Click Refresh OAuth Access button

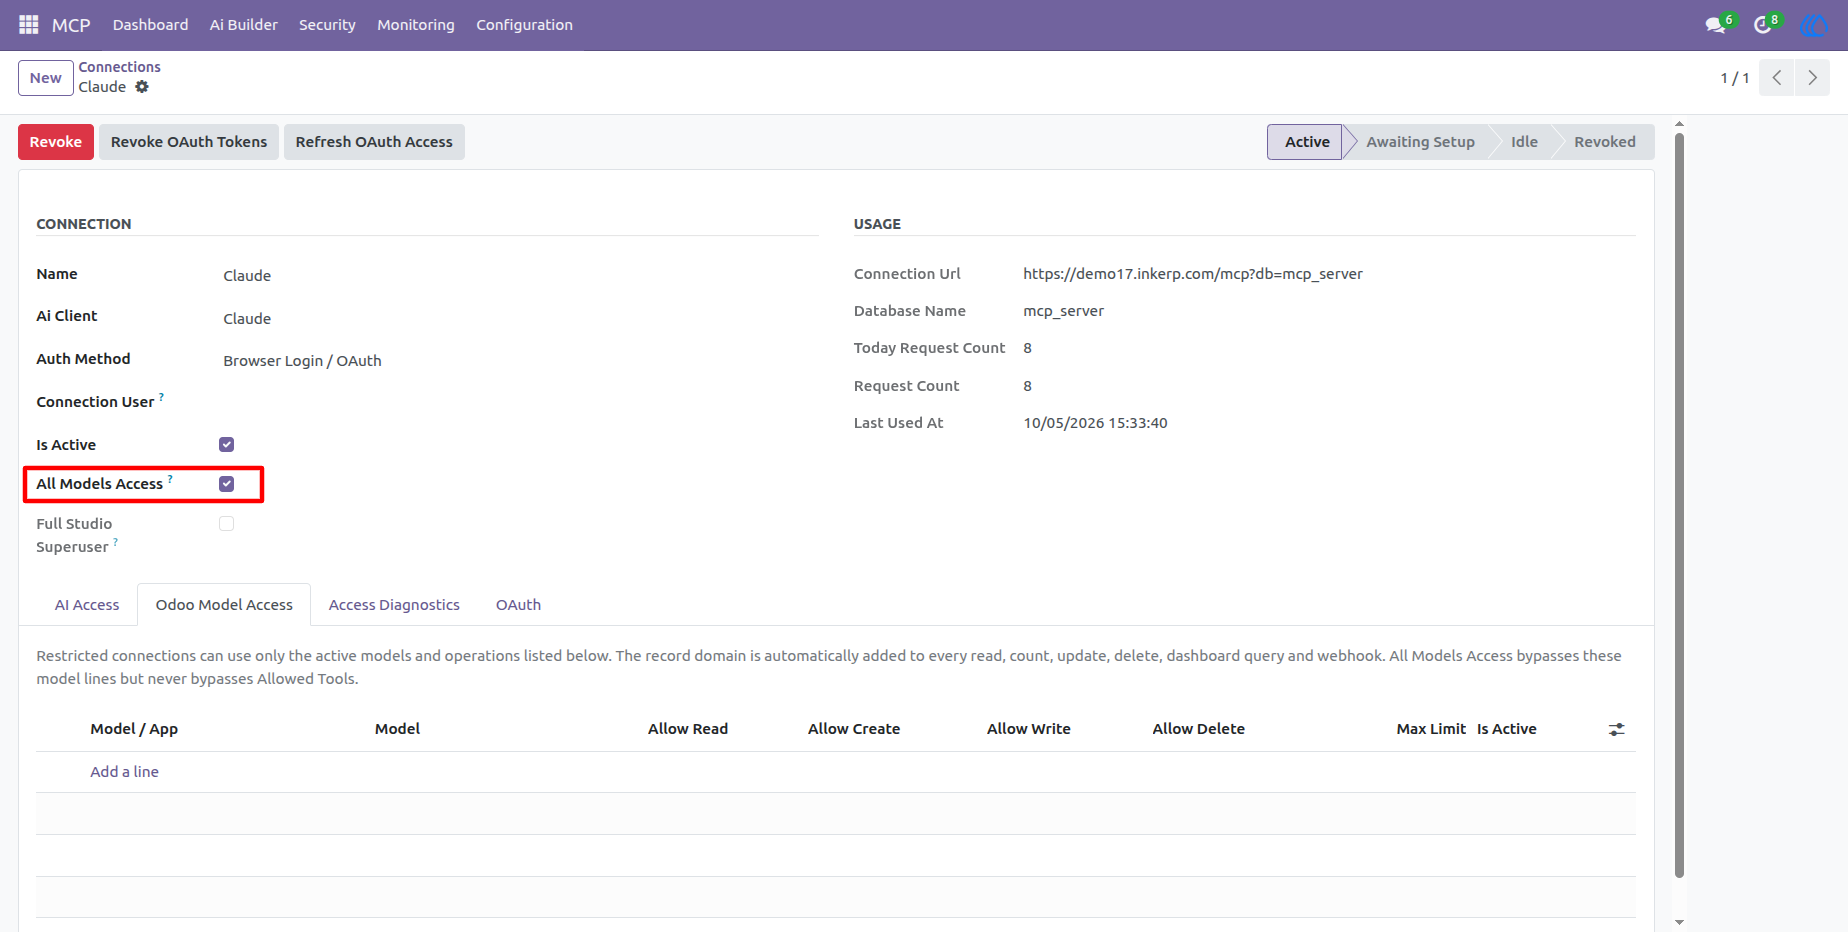(374, 142)
